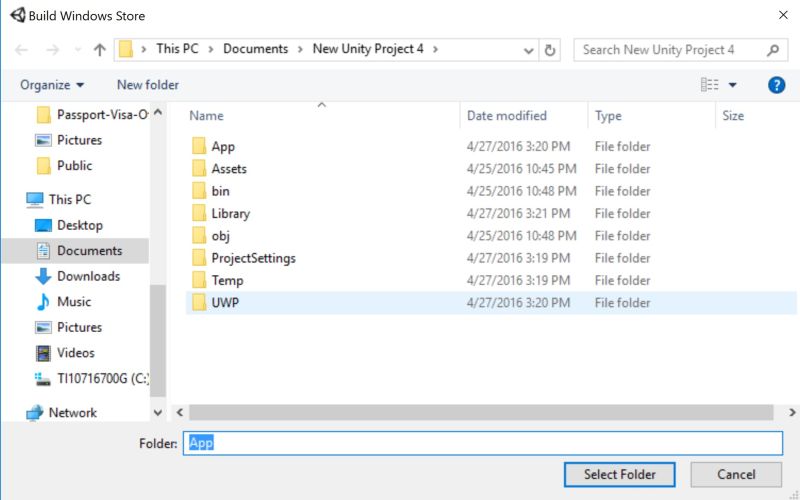Open Public folder in sidebar
800x500 pixels.
click(64, 165)
